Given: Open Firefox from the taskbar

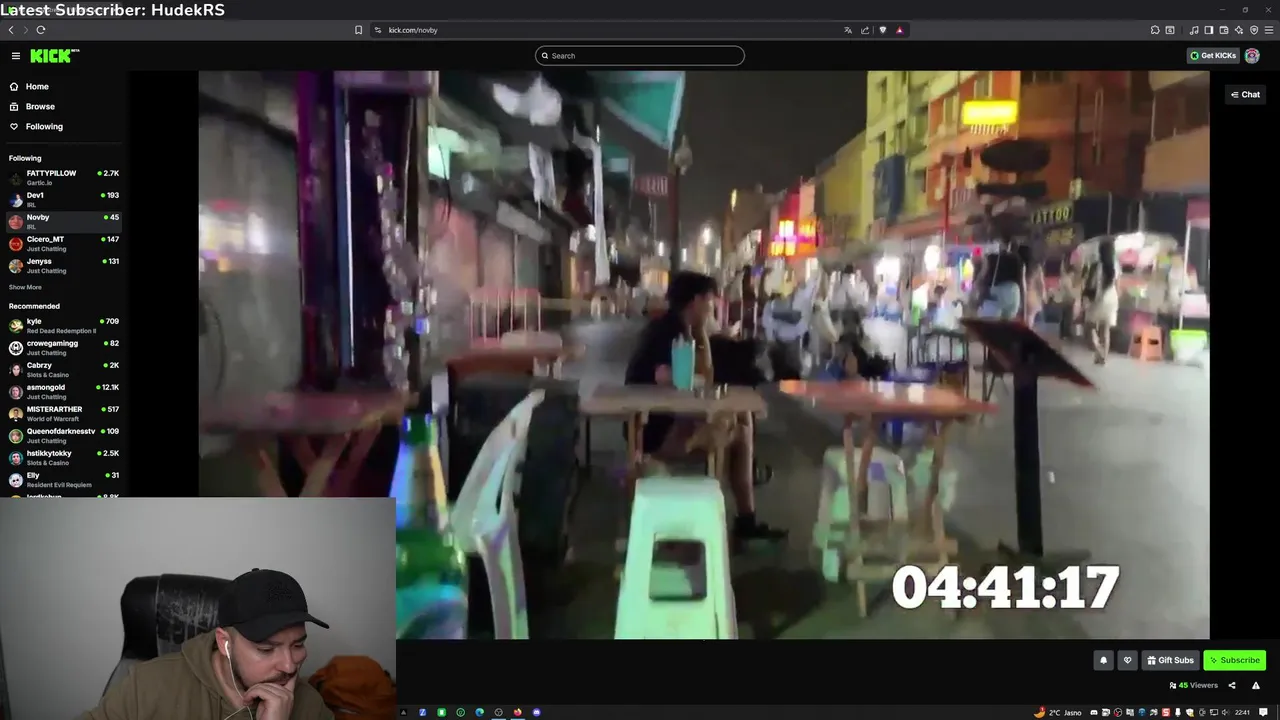Looking at the screenshot, I should [x=517, y=712].
